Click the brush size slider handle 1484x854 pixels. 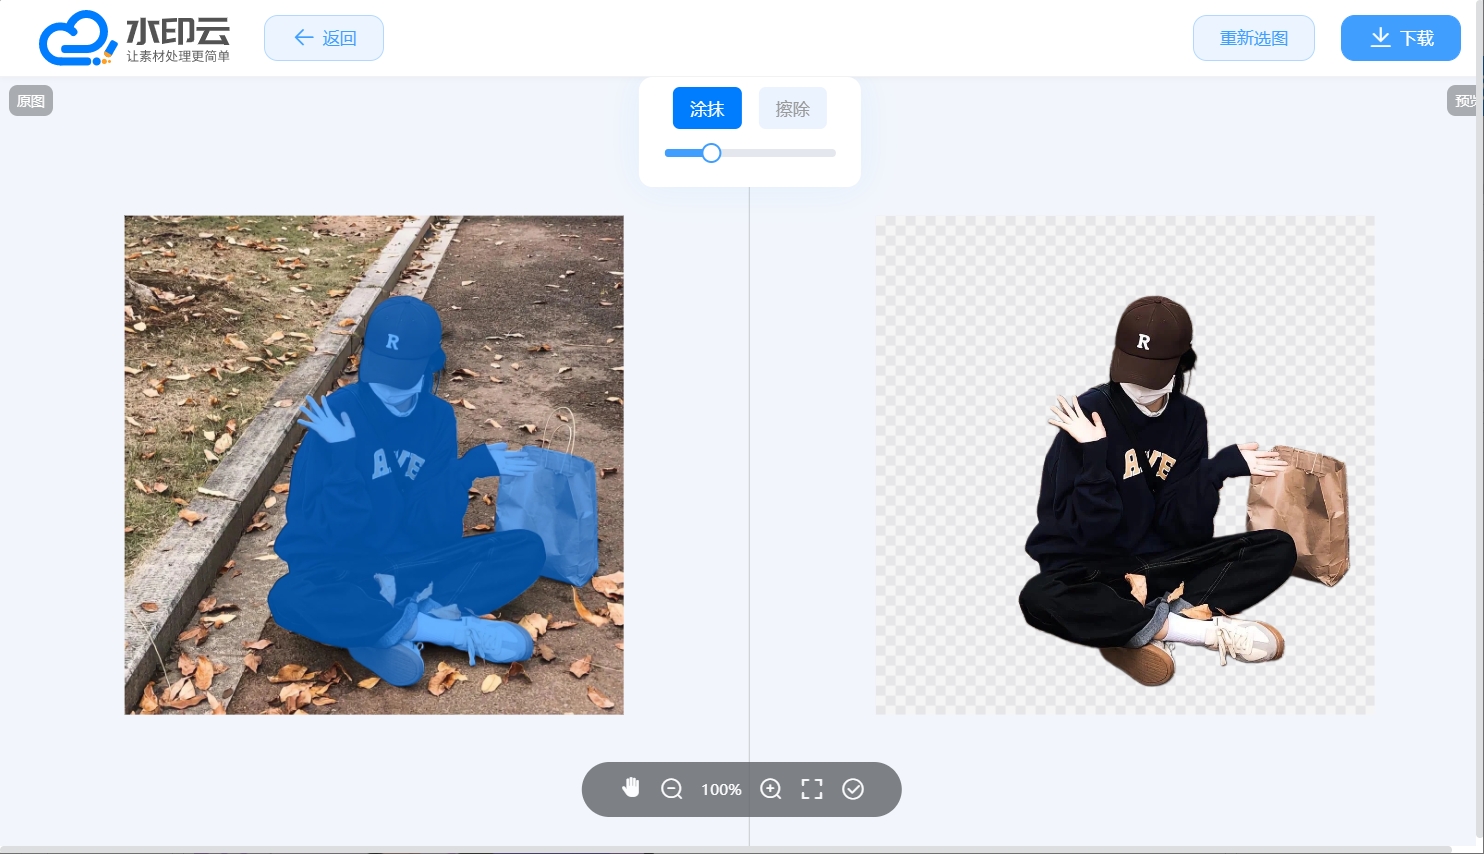pos(711,153)
